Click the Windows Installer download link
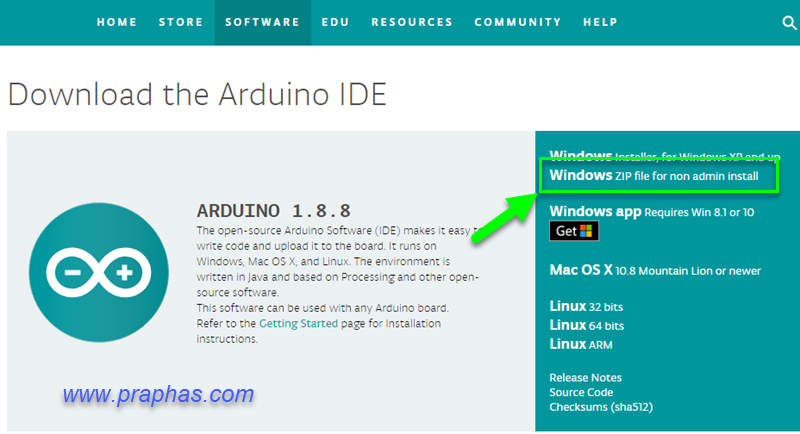Image resolution: width=800 pixels, height=434 pixels. coord(665,155)
